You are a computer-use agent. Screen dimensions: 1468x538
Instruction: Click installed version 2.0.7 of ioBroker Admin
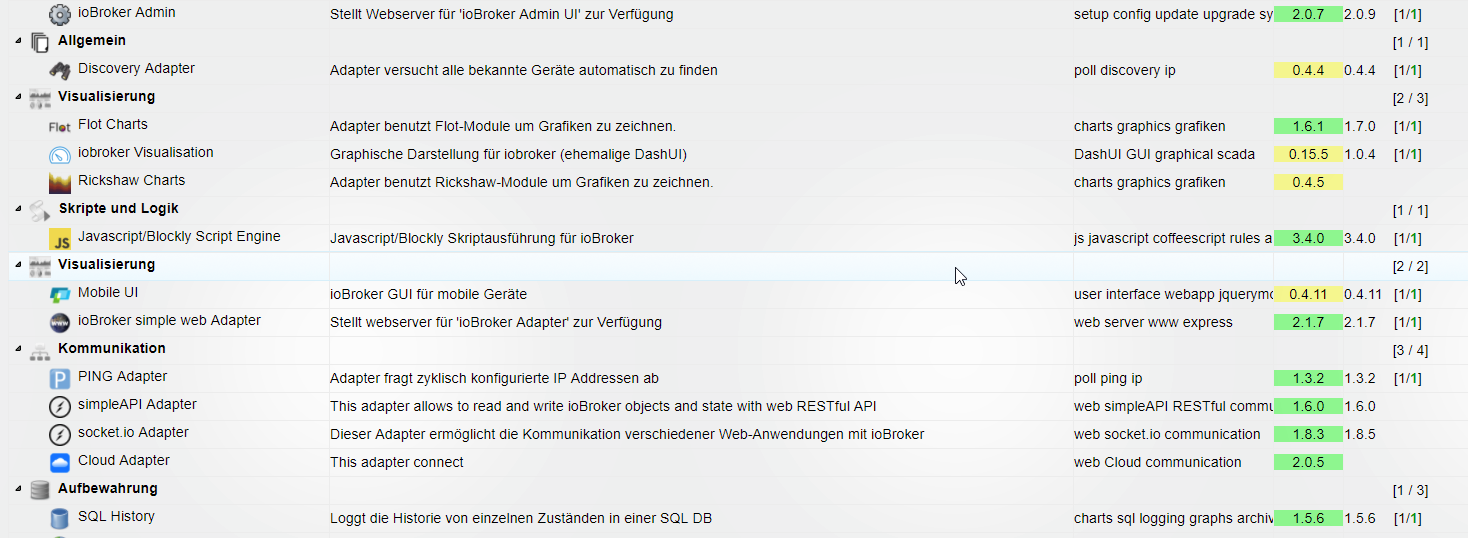pyautogui.click(x=1308, y=14)
